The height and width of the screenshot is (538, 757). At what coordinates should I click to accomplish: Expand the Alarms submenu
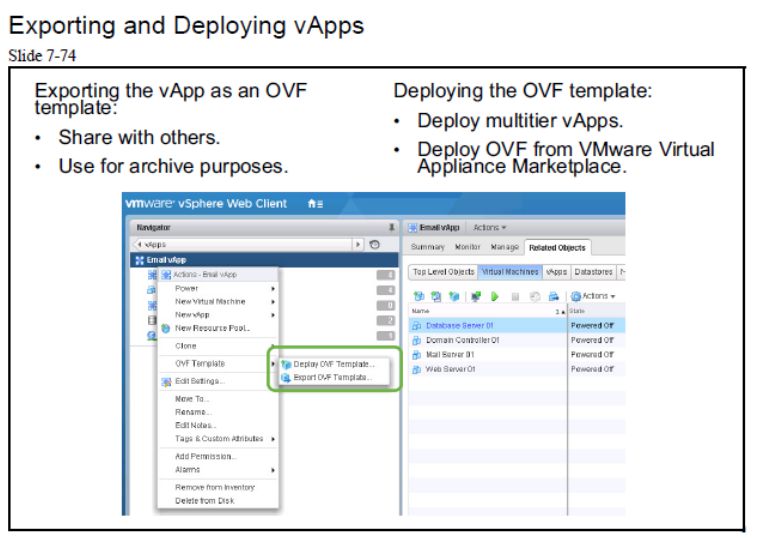click(x=219, y=469)
